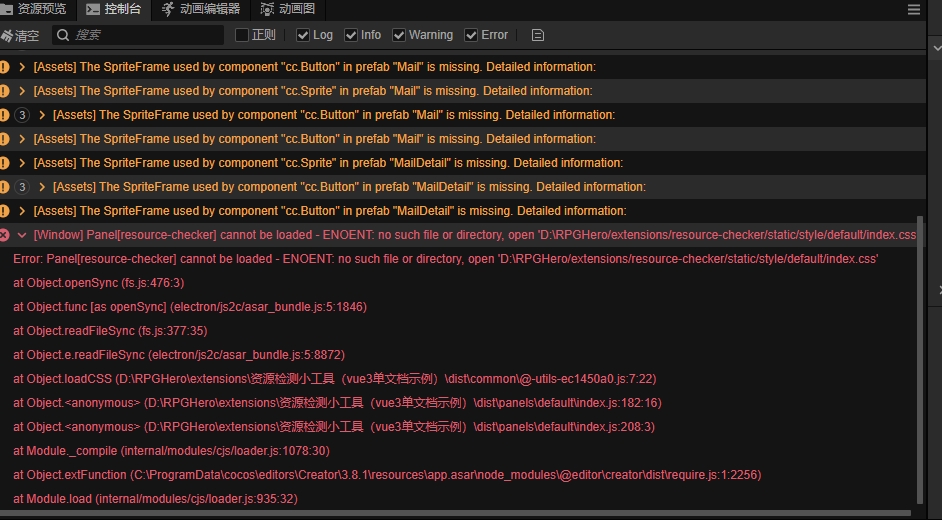Select the 控制台 console tab
This screenshot has height=520, width=942.
(113, 9)
